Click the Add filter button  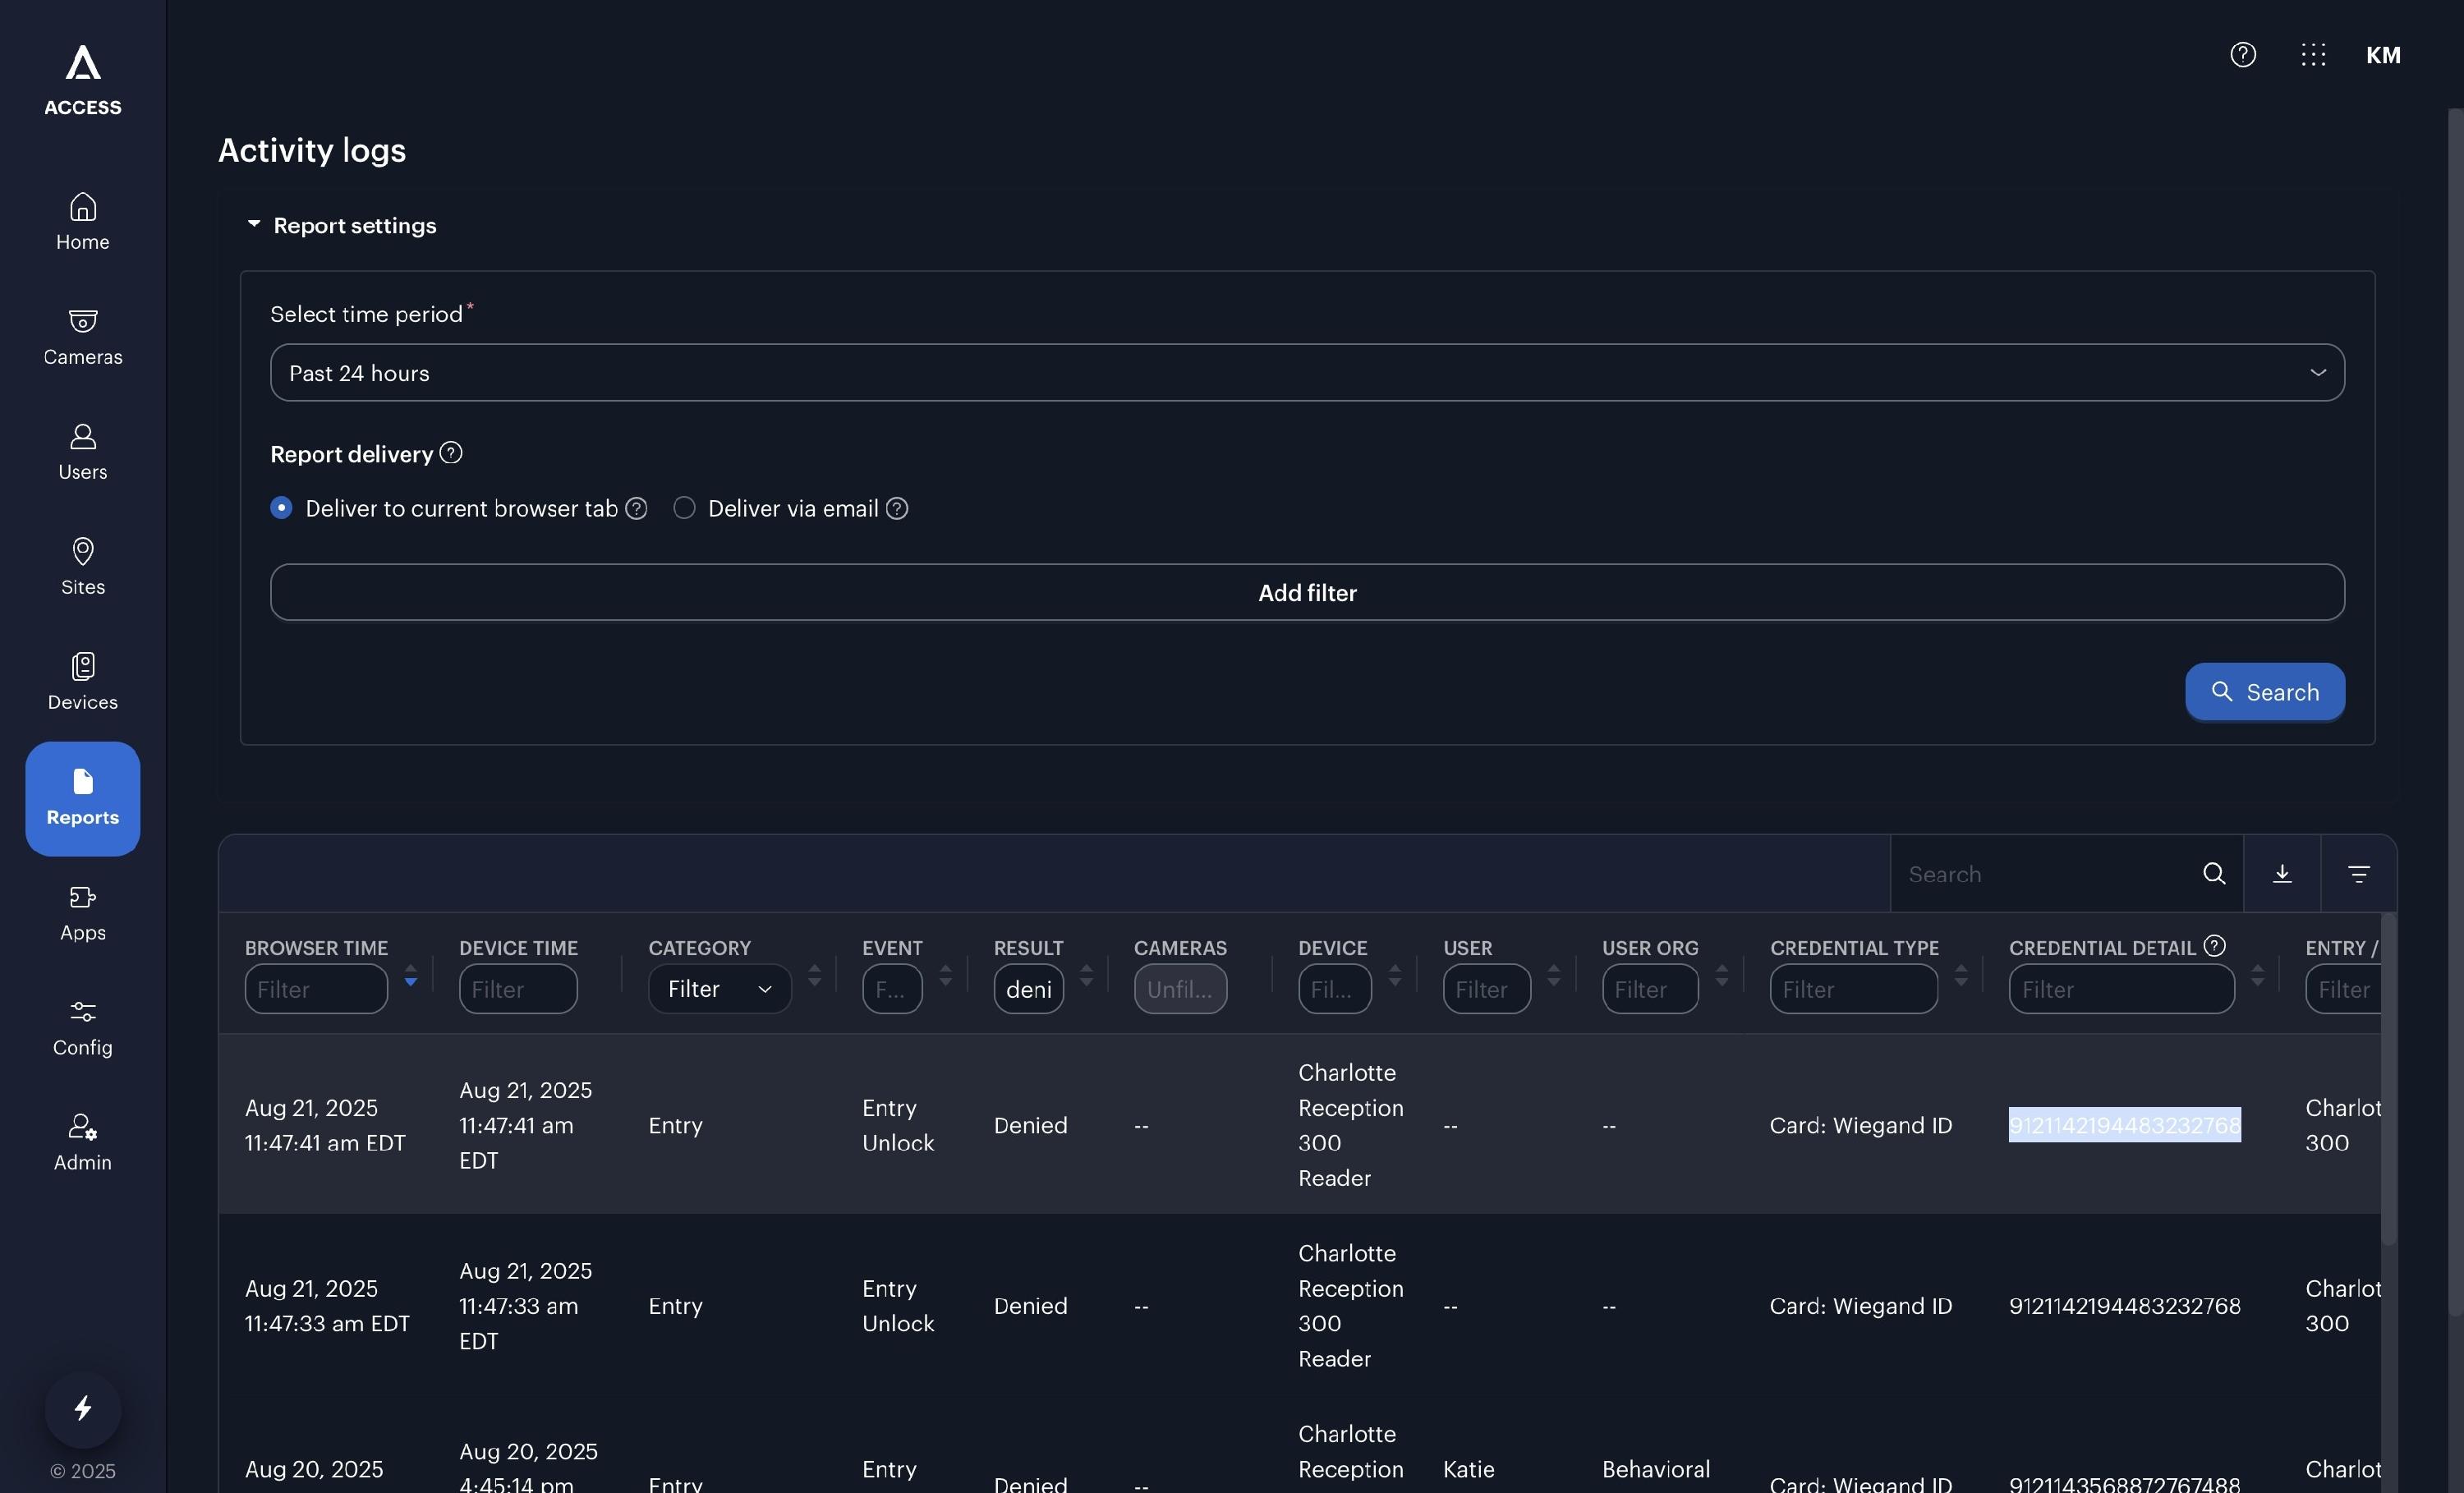[1307, 592]
